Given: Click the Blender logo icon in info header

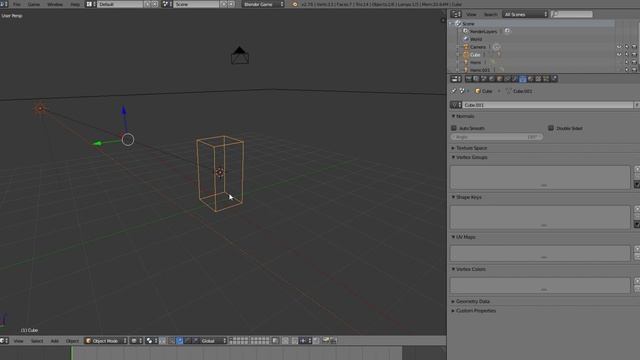Looking at the screenshot, I should click(295, 4).
